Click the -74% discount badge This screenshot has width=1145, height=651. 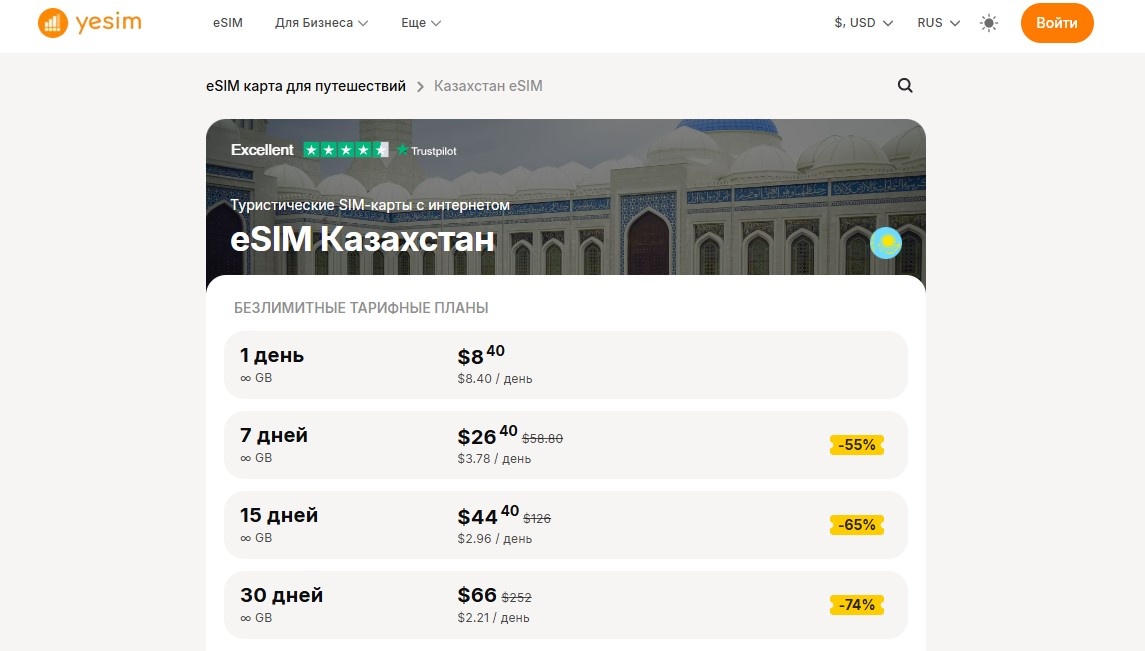pos(856,604)
